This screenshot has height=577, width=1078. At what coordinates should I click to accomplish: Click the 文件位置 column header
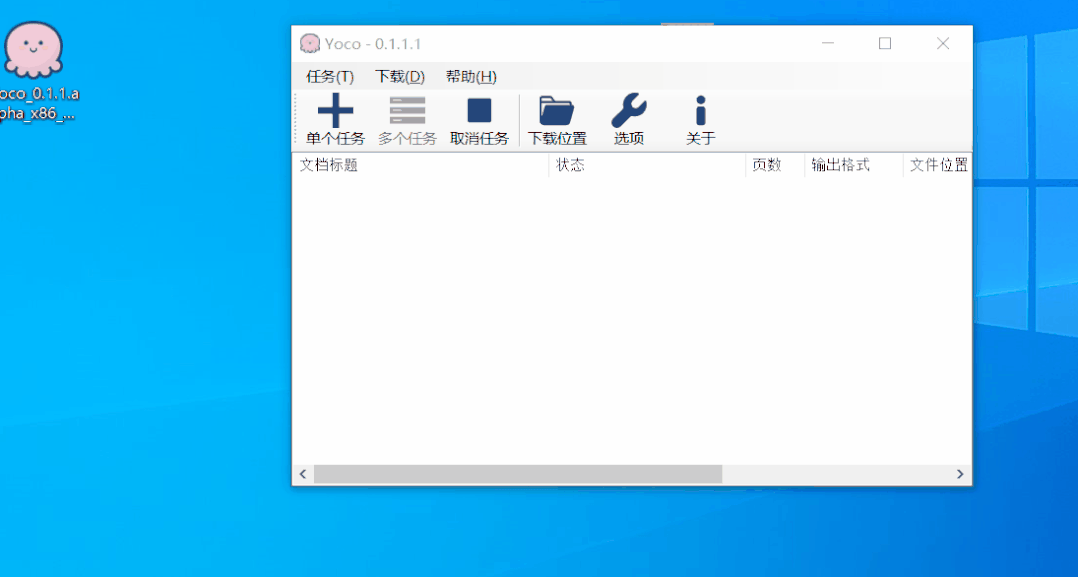[937, 166]
